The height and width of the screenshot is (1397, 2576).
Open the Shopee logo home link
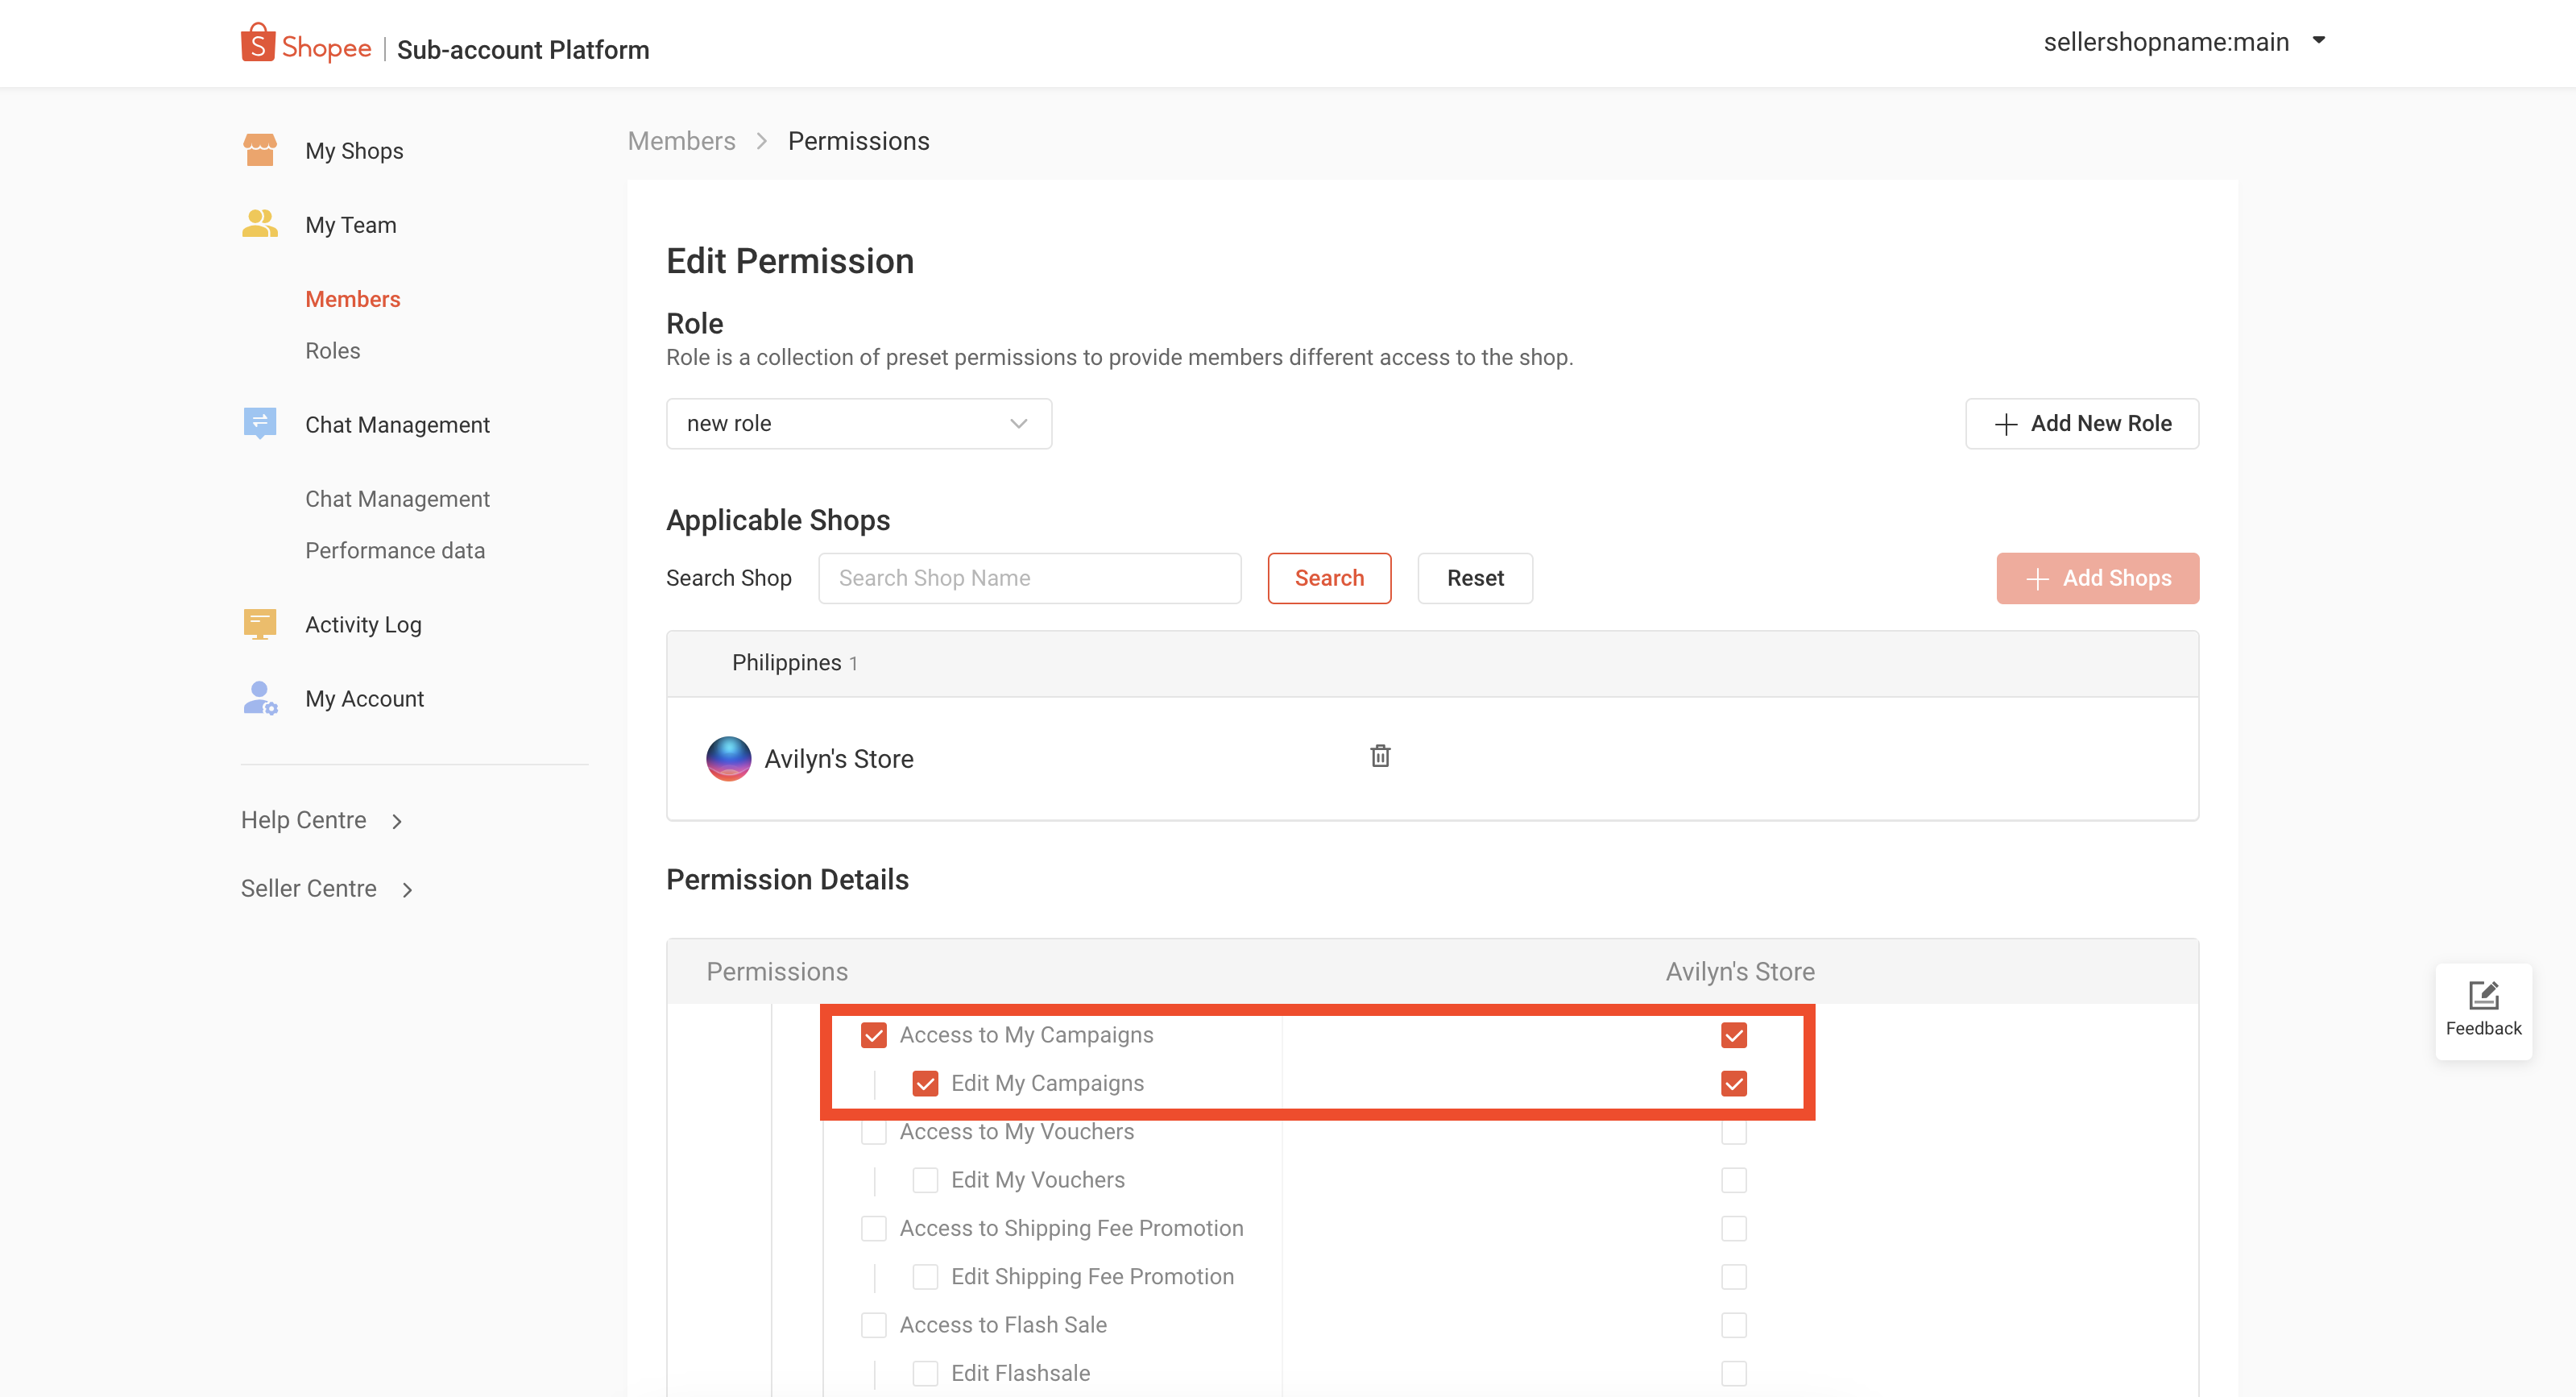coord(305,42)
